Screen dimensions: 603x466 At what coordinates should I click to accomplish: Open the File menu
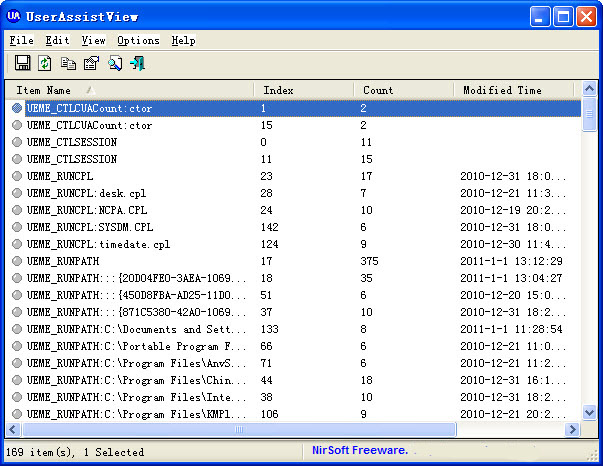point(21,41)
